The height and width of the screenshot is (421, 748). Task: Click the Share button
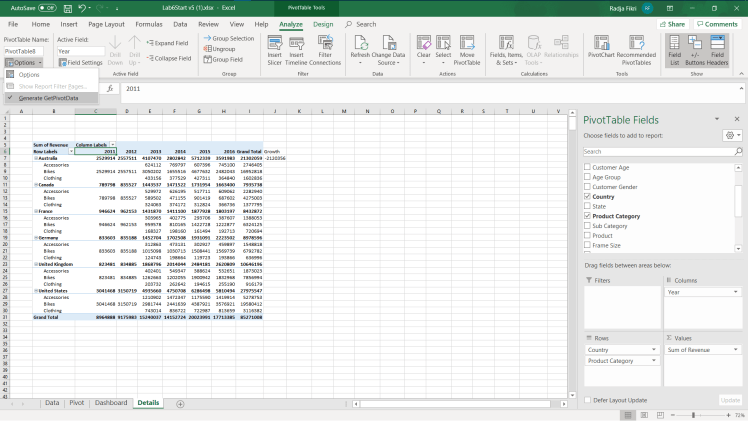672,23
